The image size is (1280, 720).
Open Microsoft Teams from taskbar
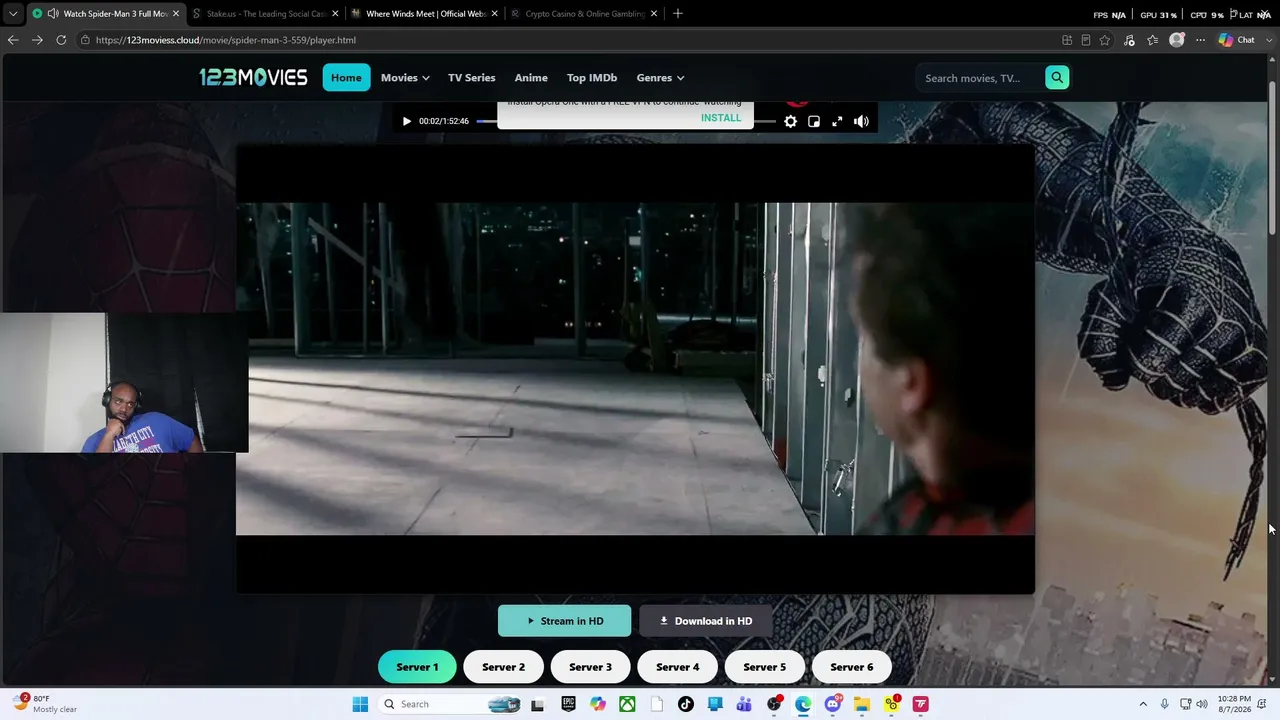point(744,704)
